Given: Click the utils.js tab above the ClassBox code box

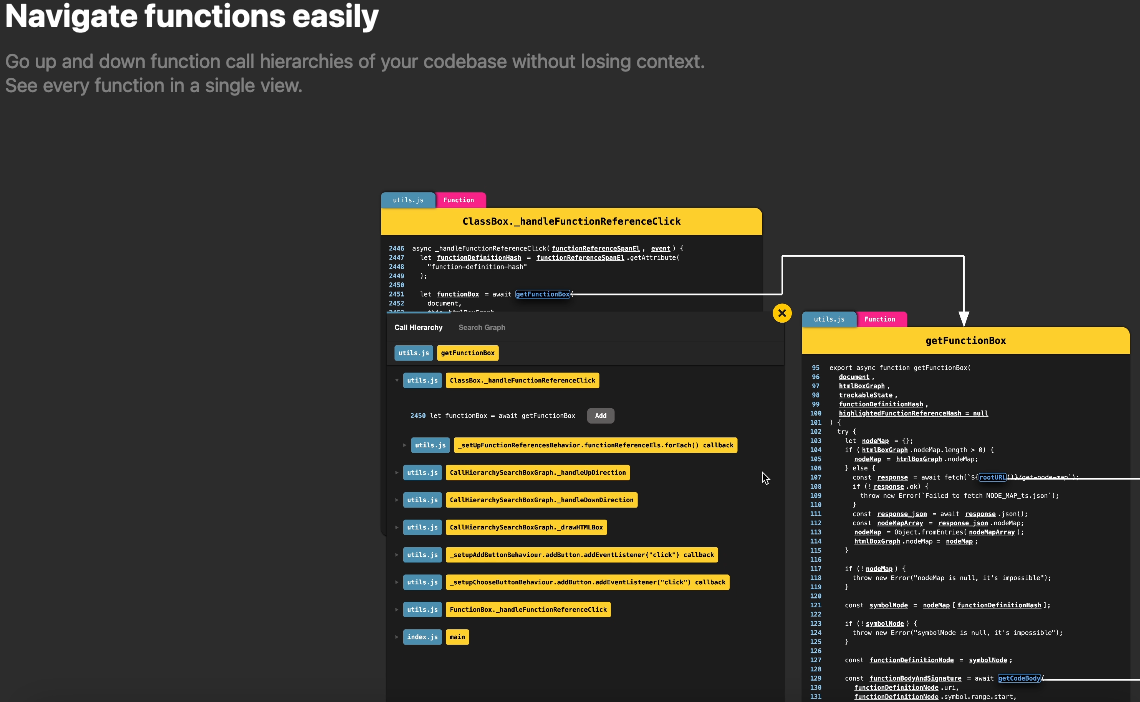Looking at the screenshot, I should (x=408, y=200).
